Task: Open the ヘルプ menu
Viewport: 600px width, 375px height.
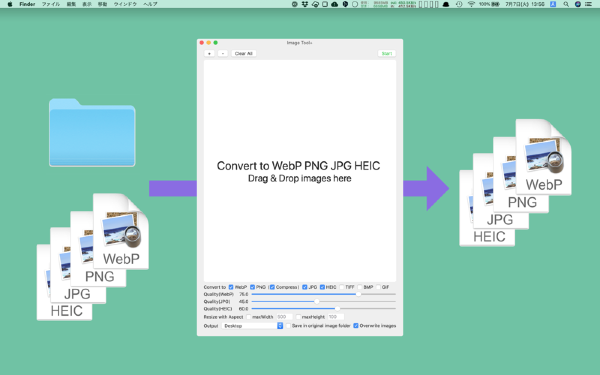Action: pyautogui.click(x=150, y=4)
